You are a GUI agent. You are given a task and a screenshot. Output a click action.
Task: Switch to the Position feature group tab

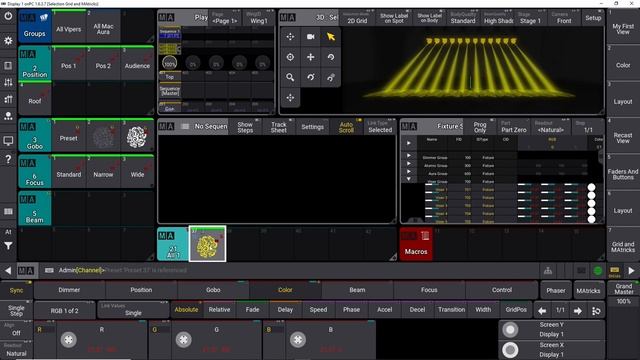tap(141, 290)
